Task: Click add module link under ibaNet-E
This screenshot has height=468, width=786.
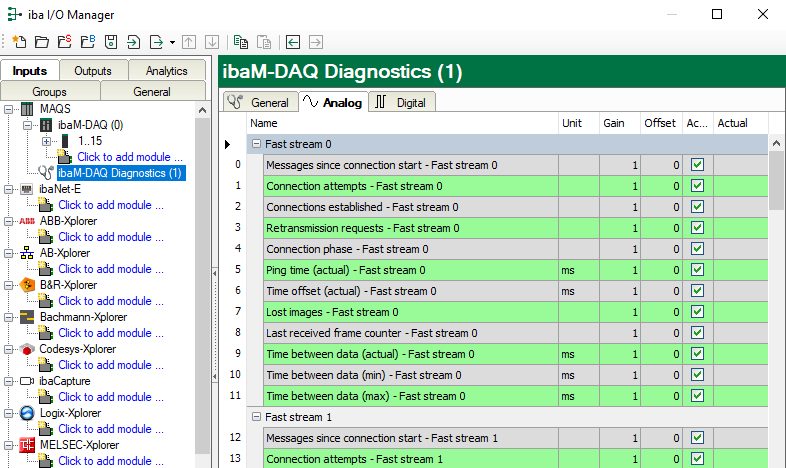Action: (x=110, y=205)
